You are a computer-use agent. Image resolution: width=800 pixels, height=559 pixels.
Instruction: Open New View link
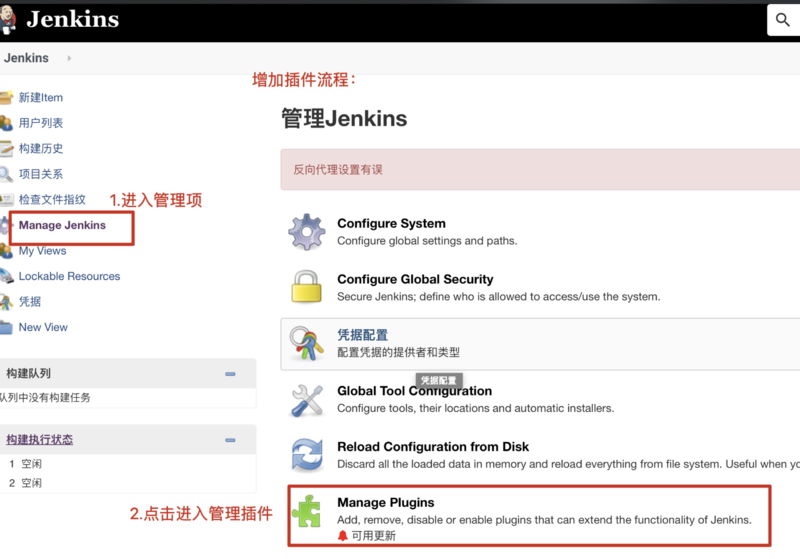point(43,327)
